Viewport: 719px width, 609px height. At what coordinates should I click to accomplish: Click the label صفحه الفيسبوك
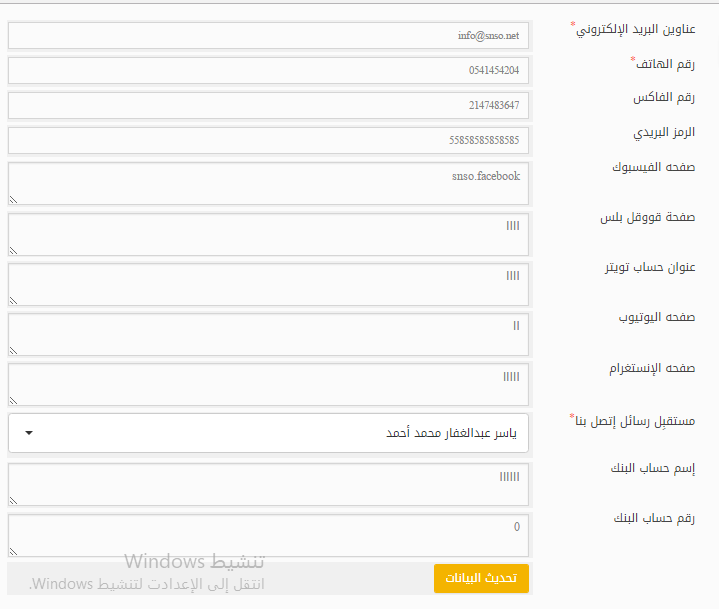pyautogui.click(x=654, y=167)
